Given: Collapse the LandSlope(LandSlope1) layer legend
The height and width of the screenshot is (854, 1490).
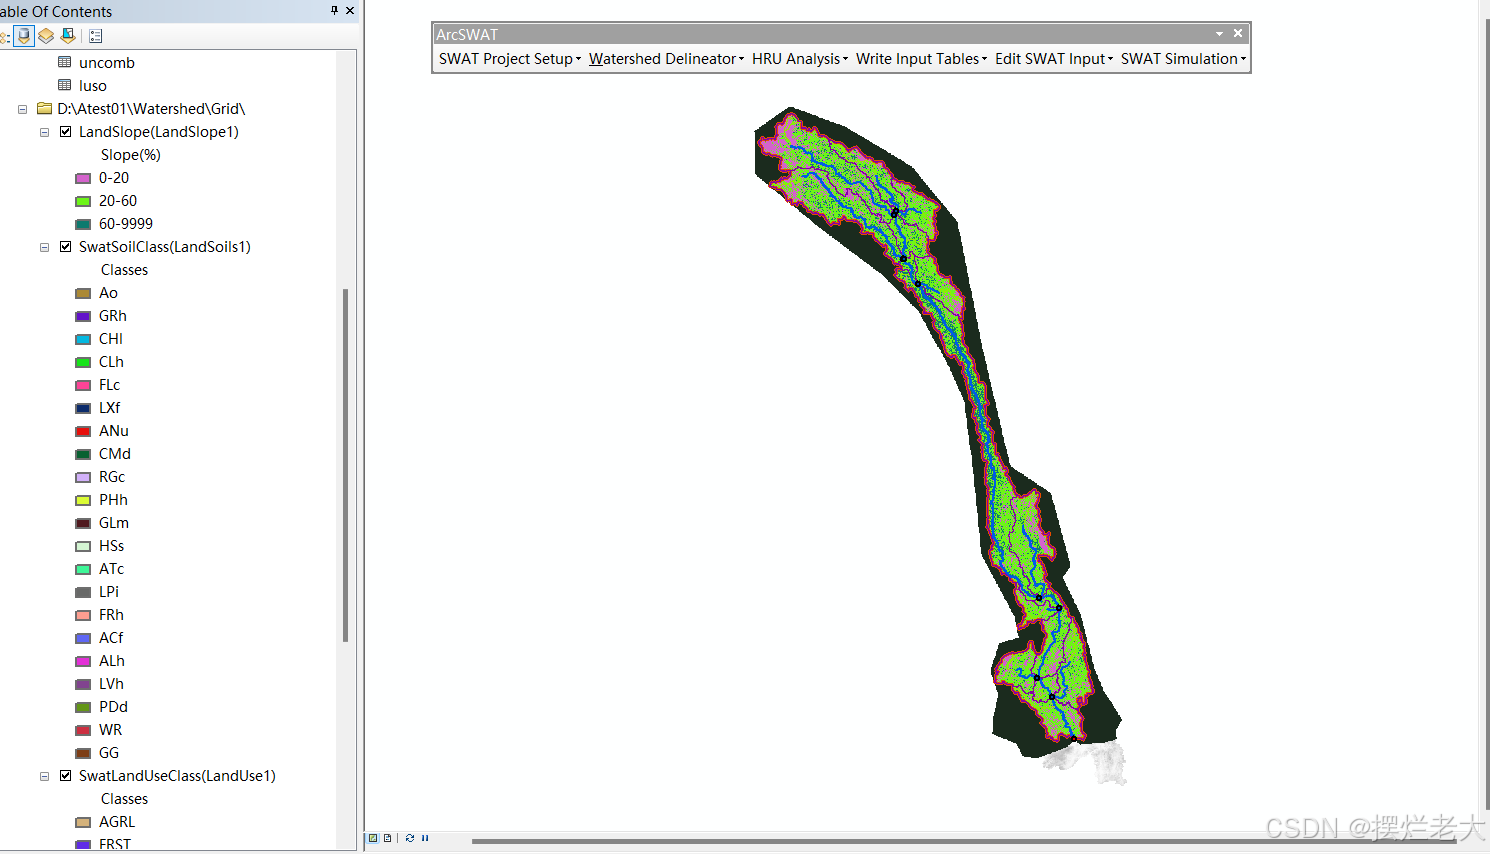Looking at the screenshot, I should tap(44, 132).
